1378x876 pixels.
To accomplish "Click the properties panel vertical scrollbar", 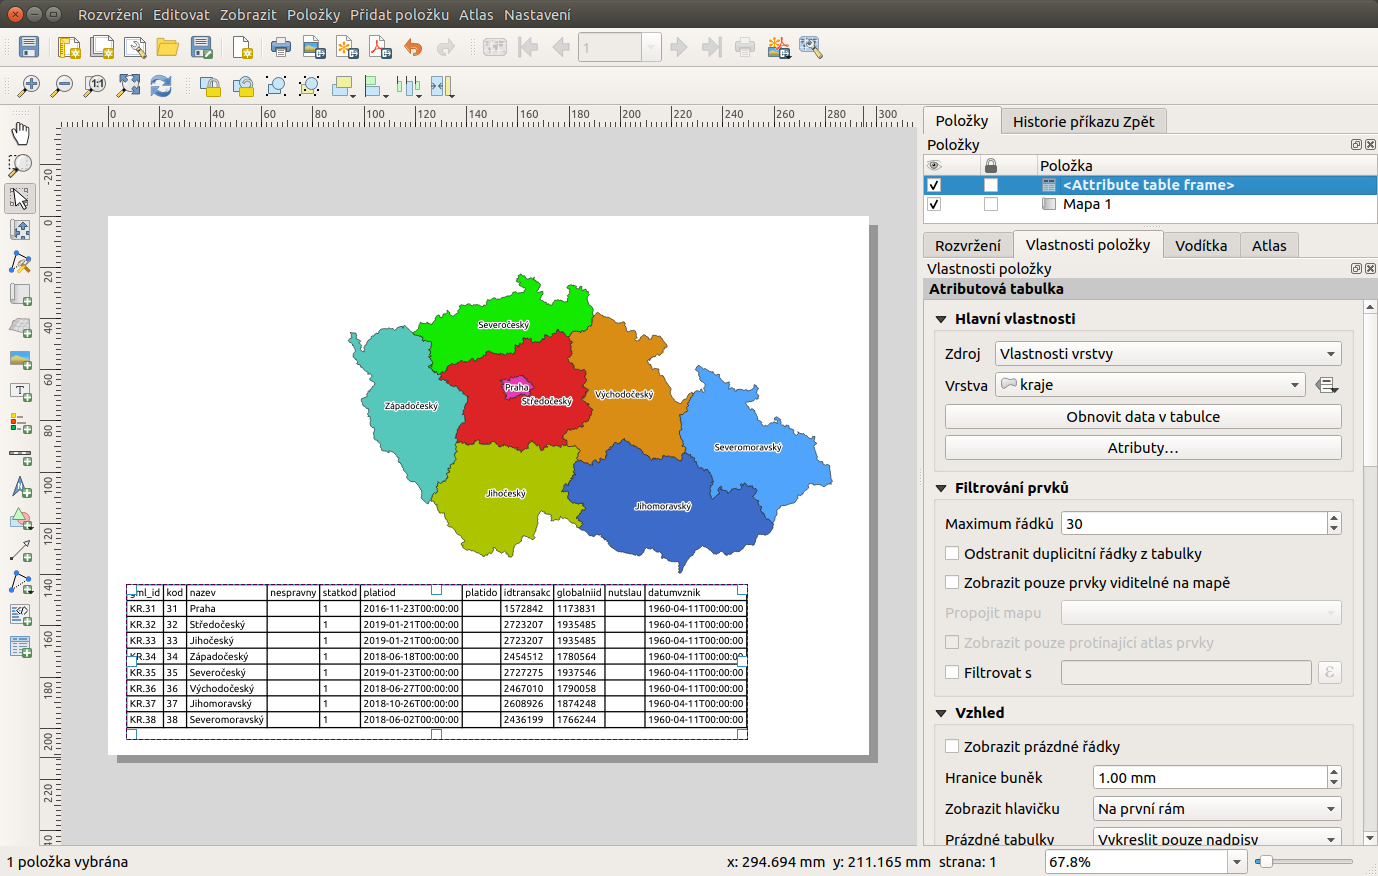I will point(1370,572).
